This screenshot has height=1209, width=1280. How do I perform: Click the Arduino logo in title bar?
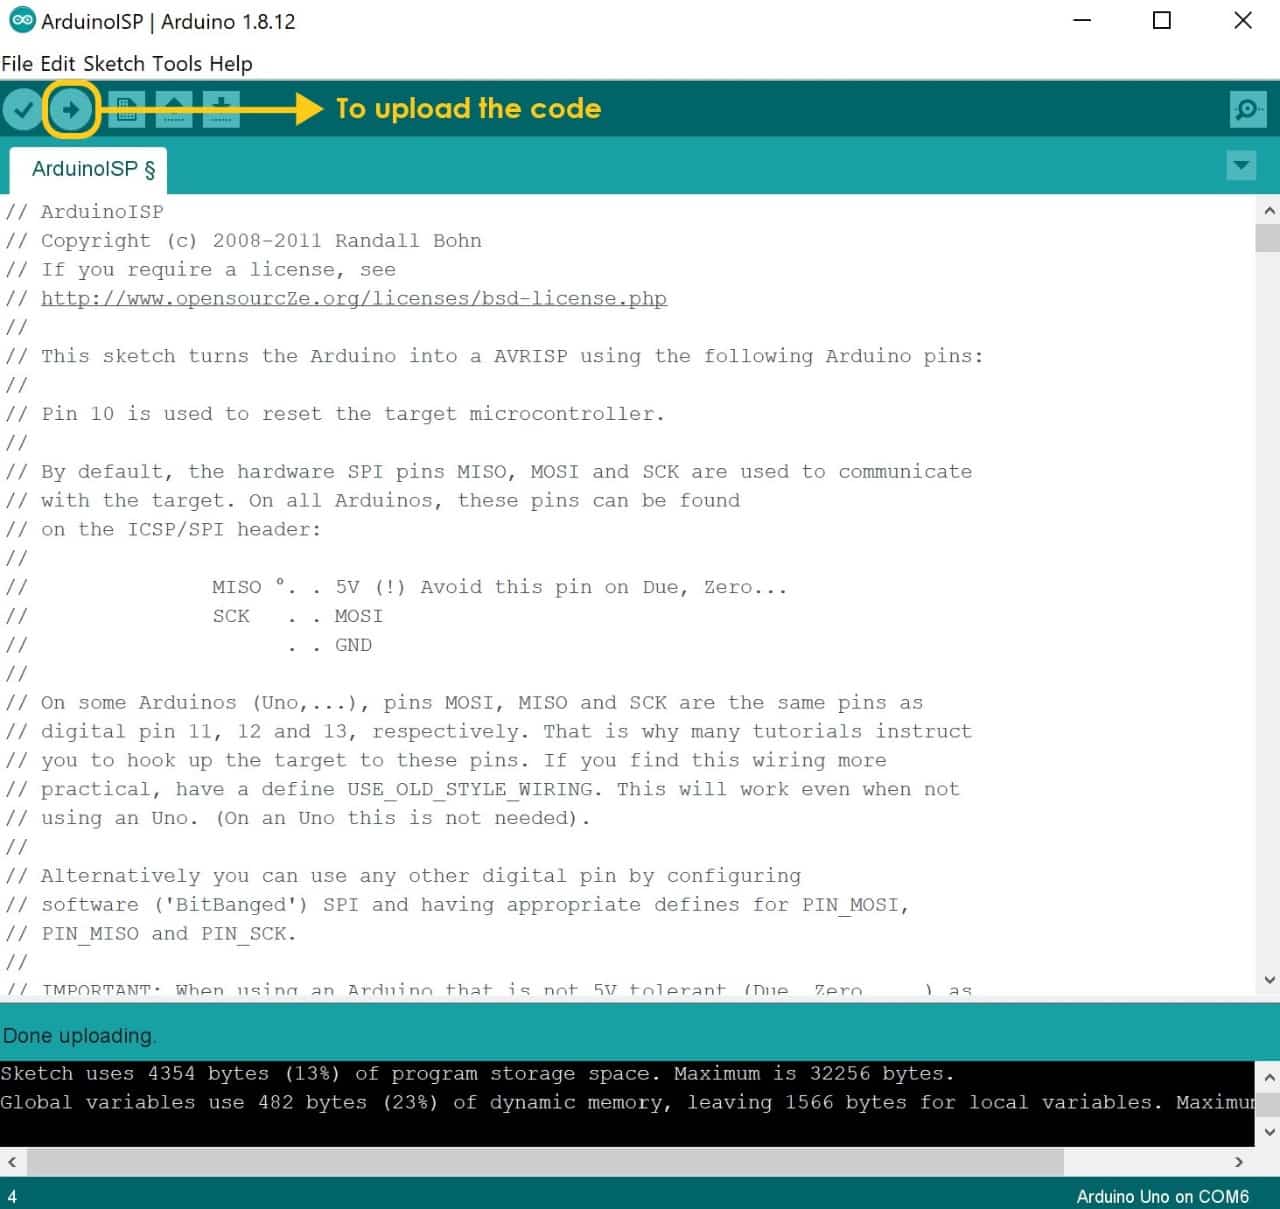click(x=22, y=20)
